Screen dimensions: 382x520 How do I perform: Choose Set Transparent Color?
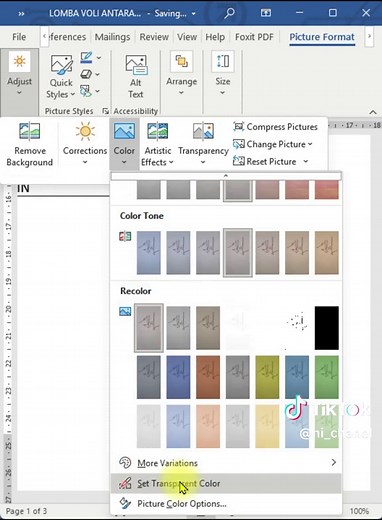click(x=226, y=483)
